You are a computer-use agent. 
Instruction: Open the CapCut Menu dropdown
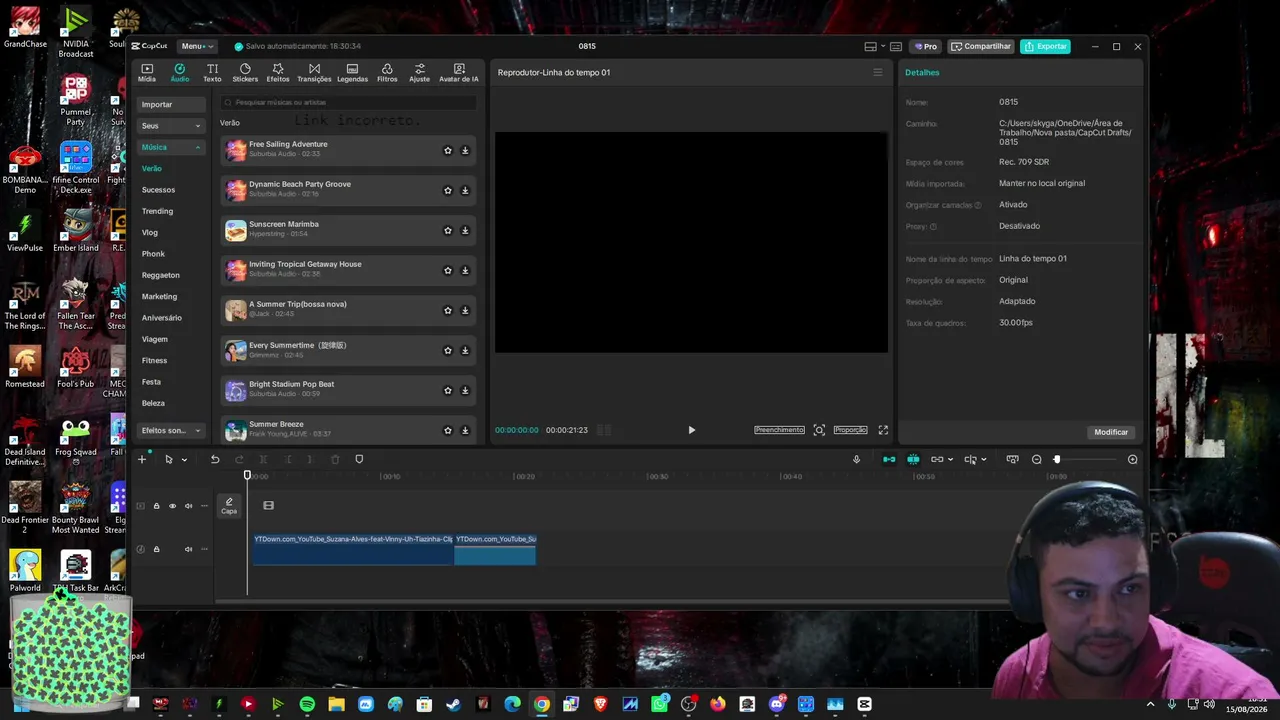coord(196,46)
